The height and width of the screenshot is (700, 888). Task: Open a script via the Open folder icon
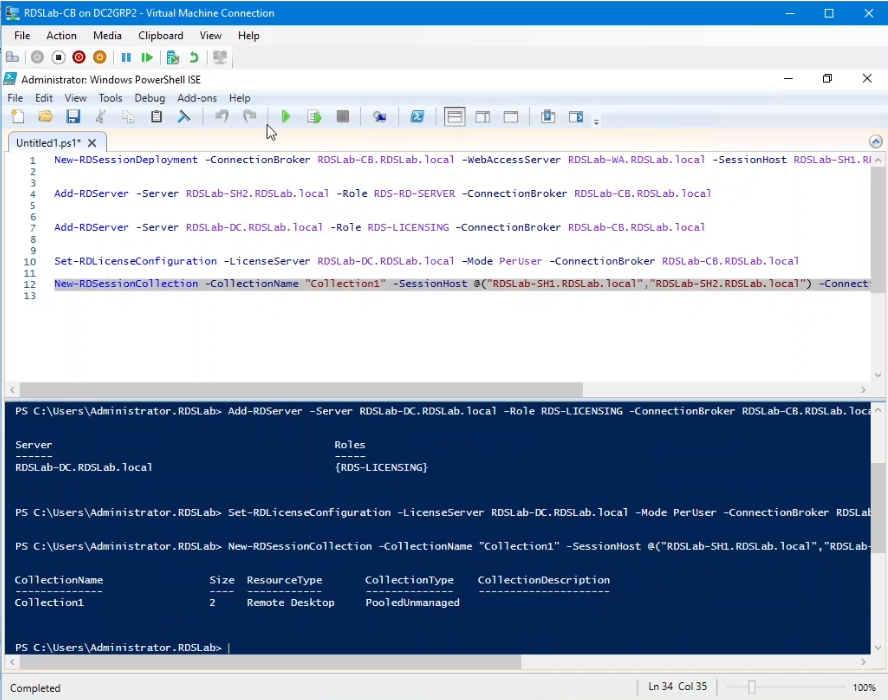click(x=44, y=116)
